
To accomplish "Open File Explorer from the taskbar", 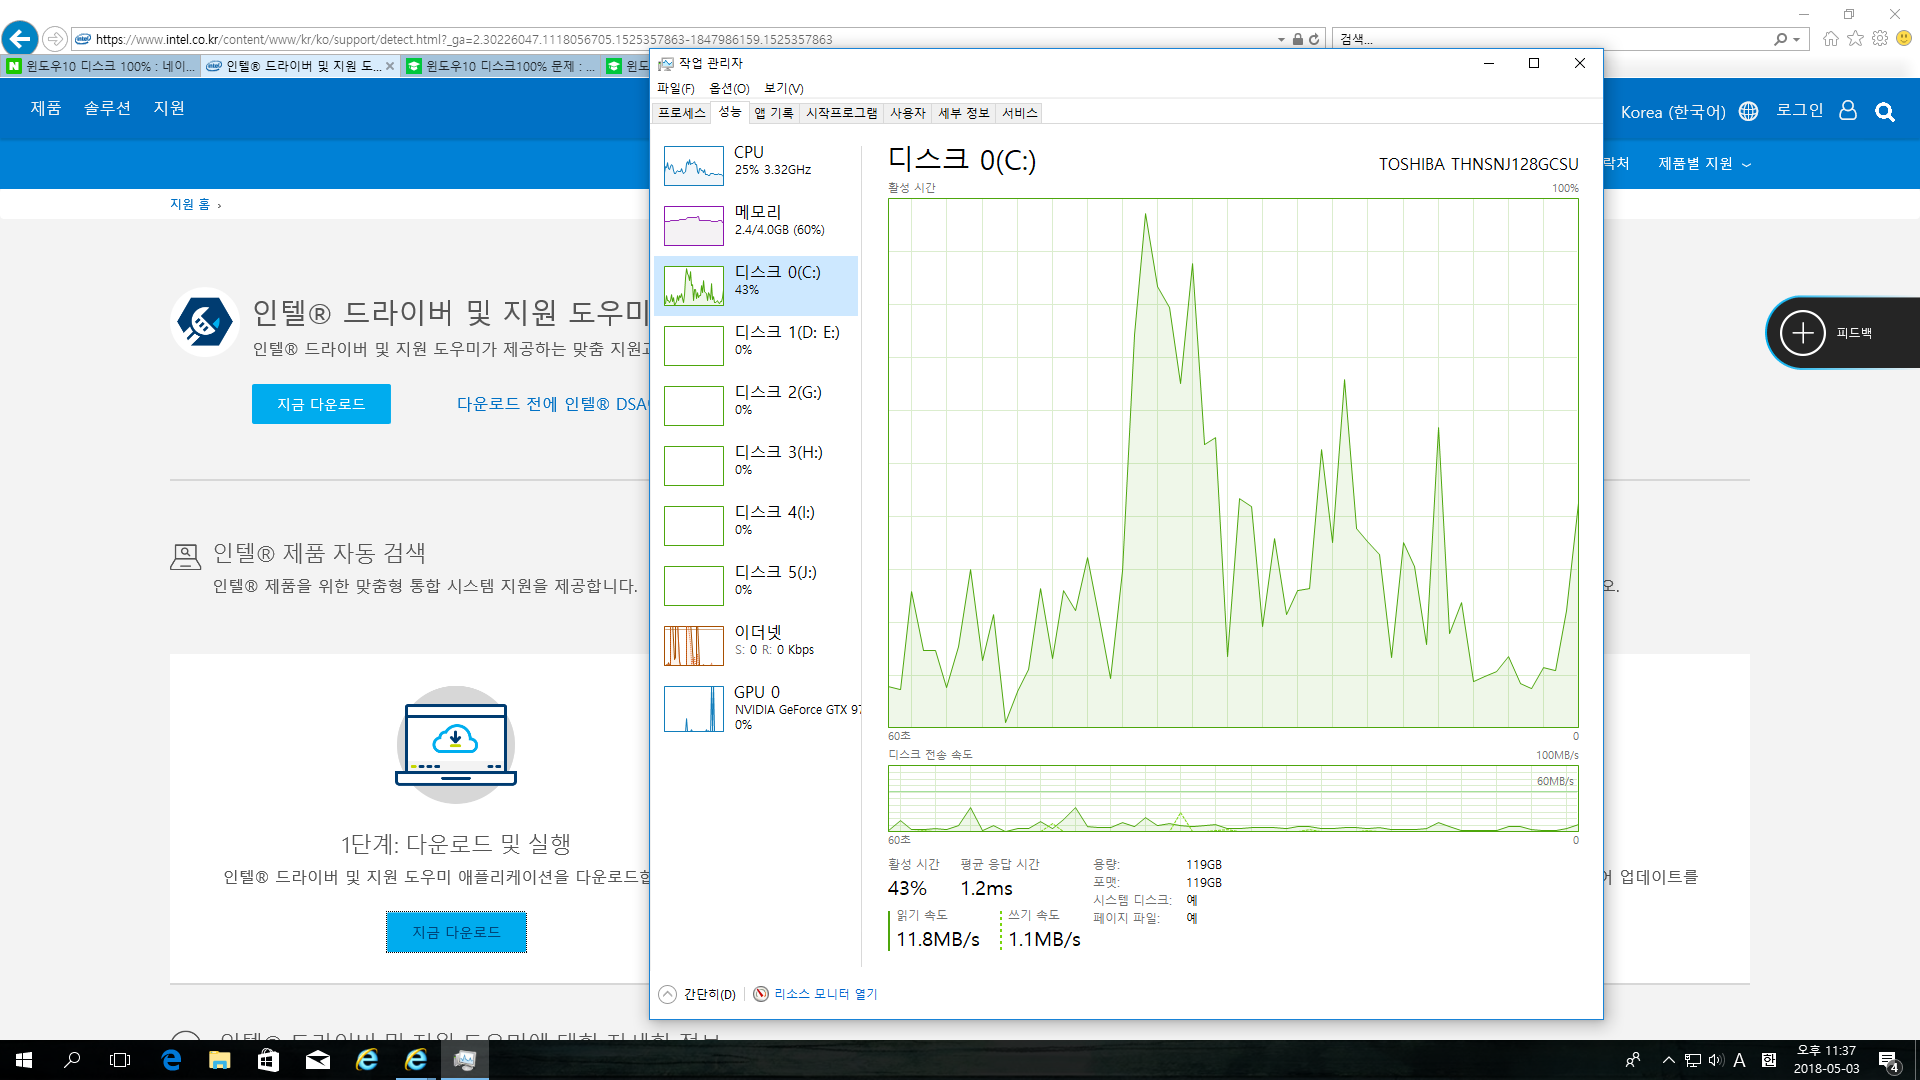I will point(219,1060).
